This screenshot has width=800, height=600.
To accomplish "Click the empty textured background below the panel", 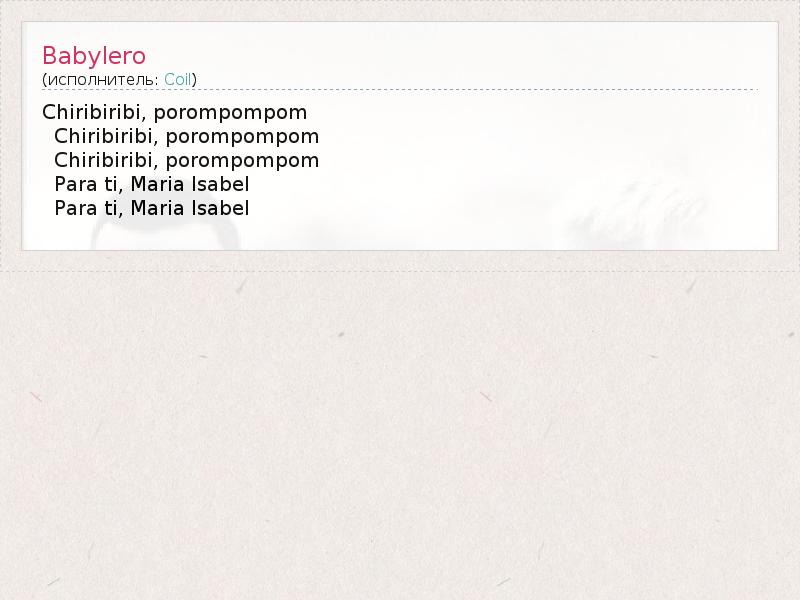I will tap(400, 434).
